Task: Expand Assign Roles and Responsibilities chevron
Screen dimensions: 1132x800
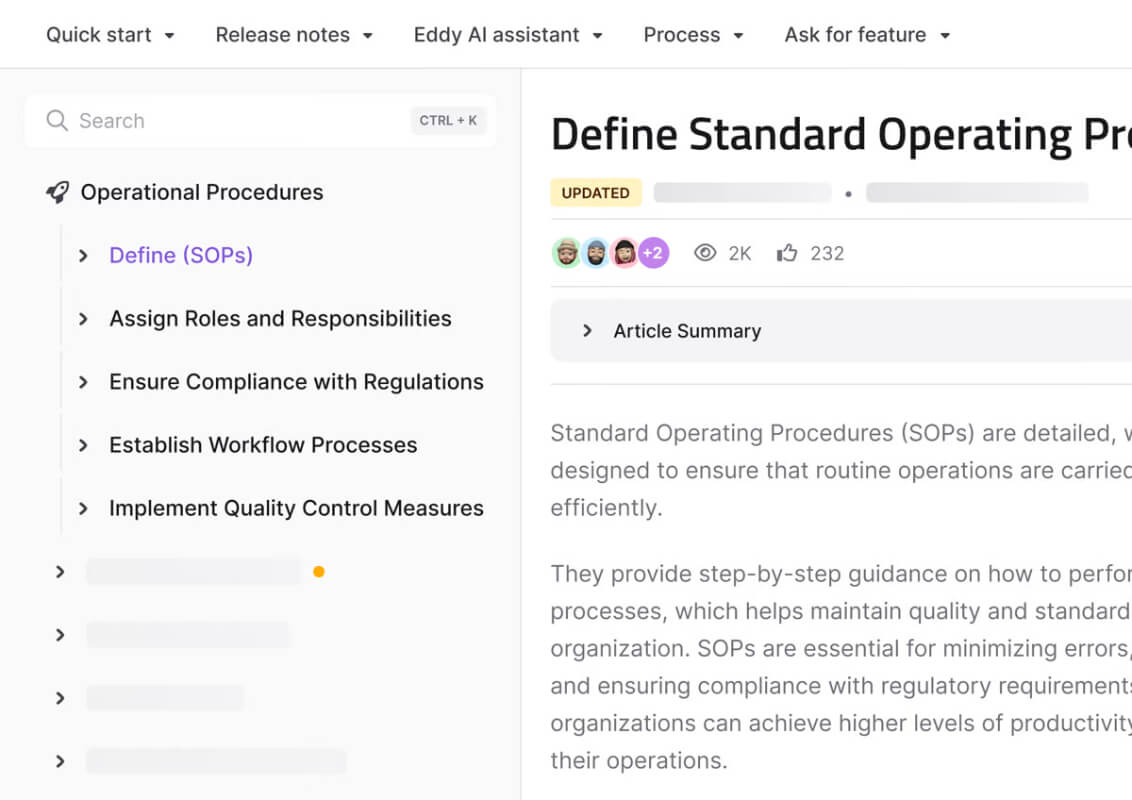Action: coord(83,319)
